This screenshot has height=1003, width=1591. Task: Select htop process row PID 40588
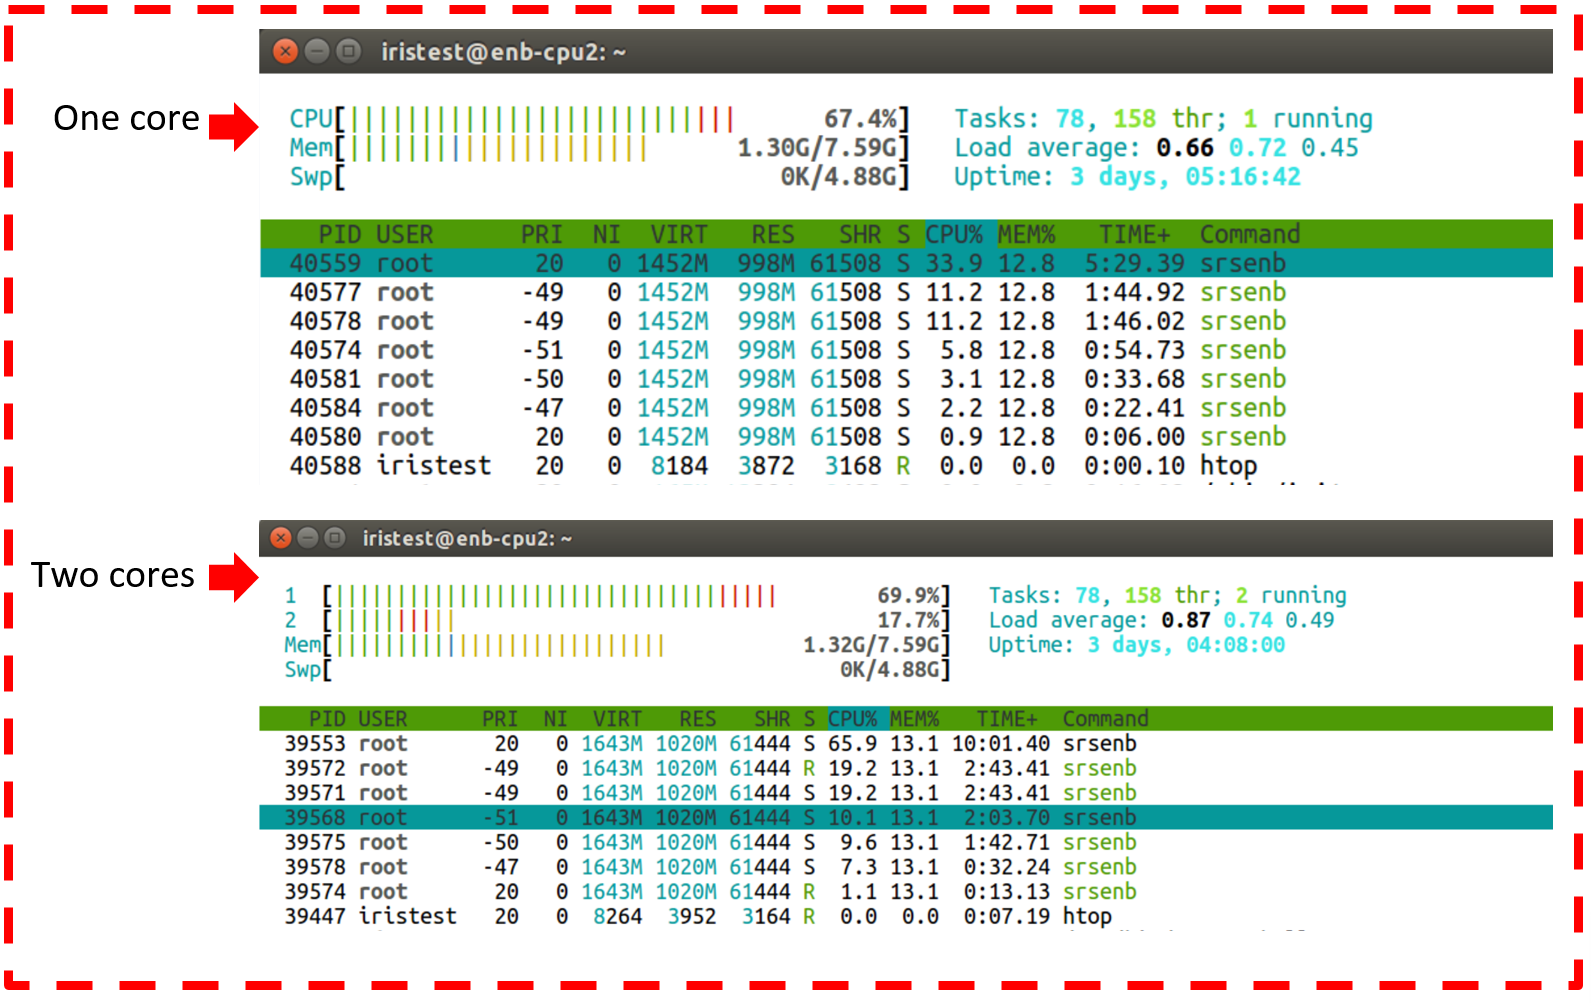tap(906, 466)
